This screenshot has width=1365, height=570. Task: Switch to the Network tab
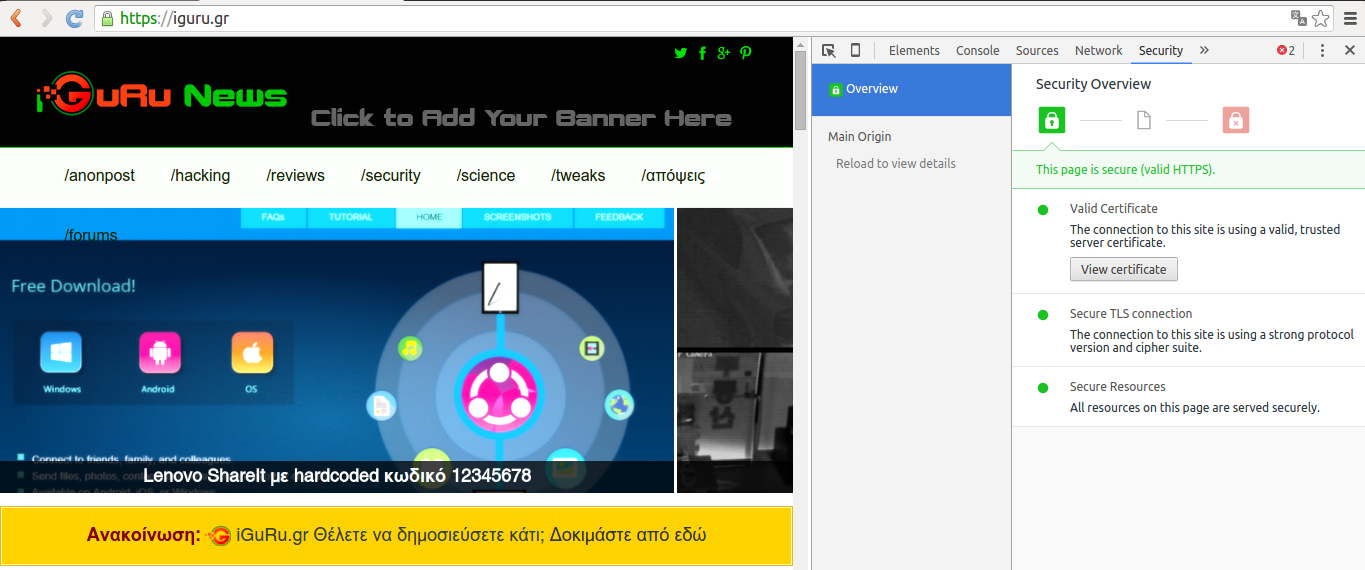(x=1098, y=51)
